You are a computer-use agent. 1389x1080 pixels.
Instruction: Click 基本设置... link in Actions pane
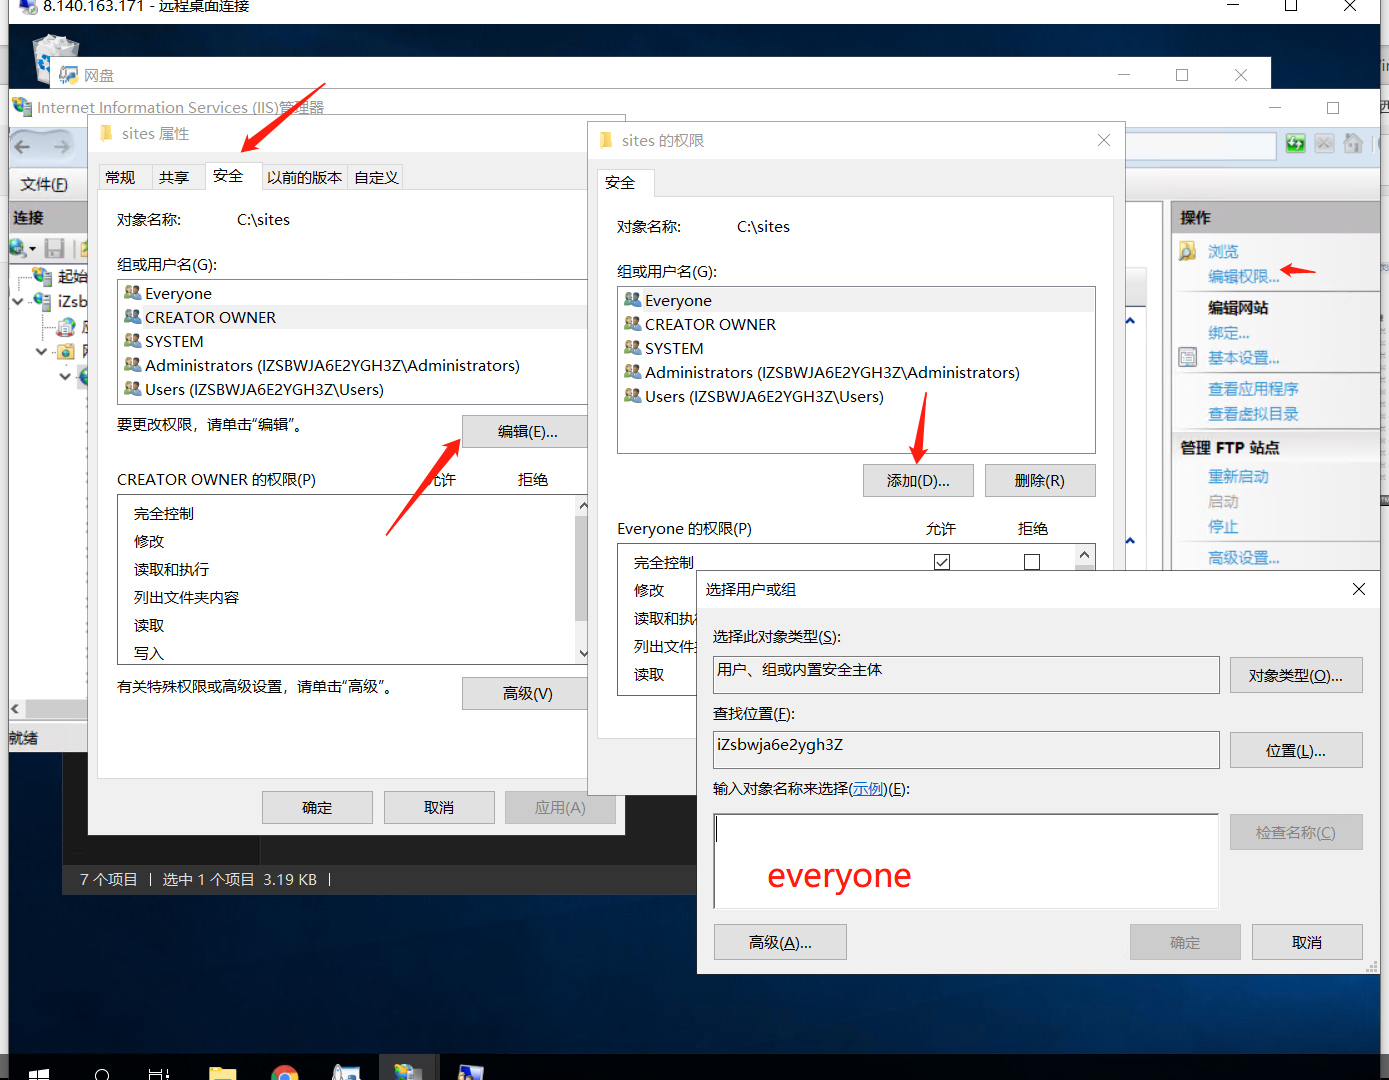click(x=1243, y=357)
